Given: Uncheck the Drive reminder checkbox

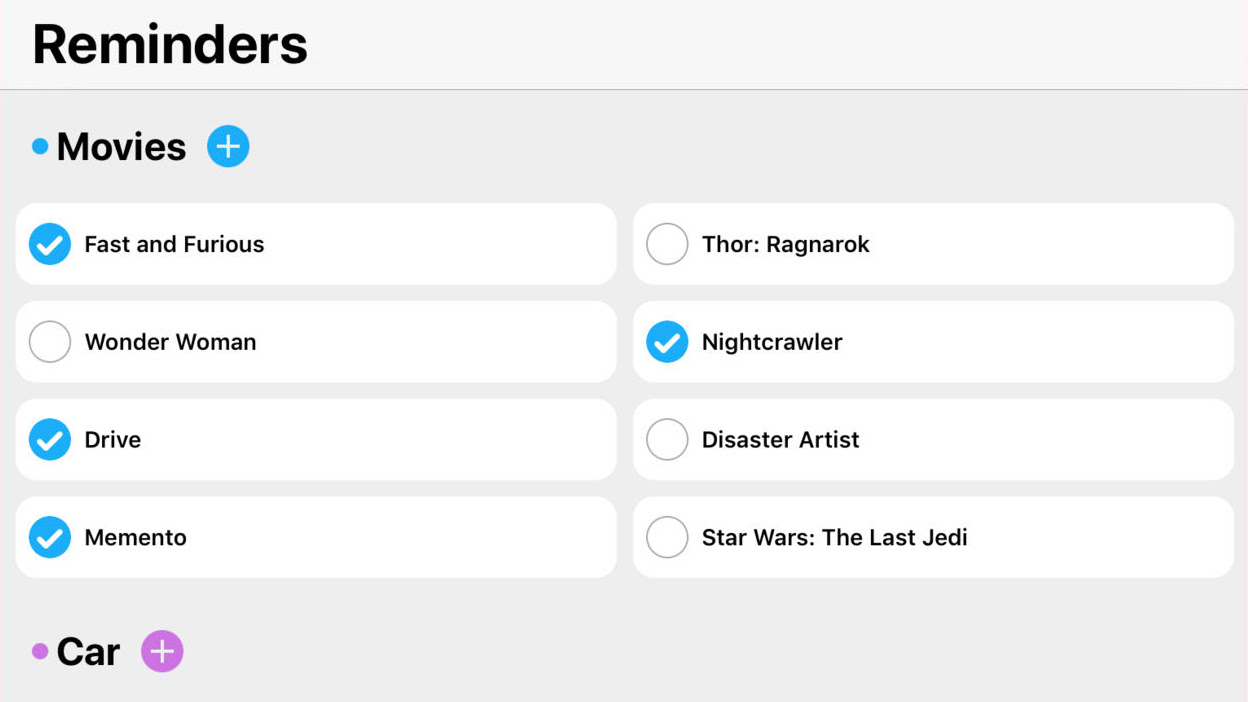Looking at the screenshot, I should (x=50, y=440).
